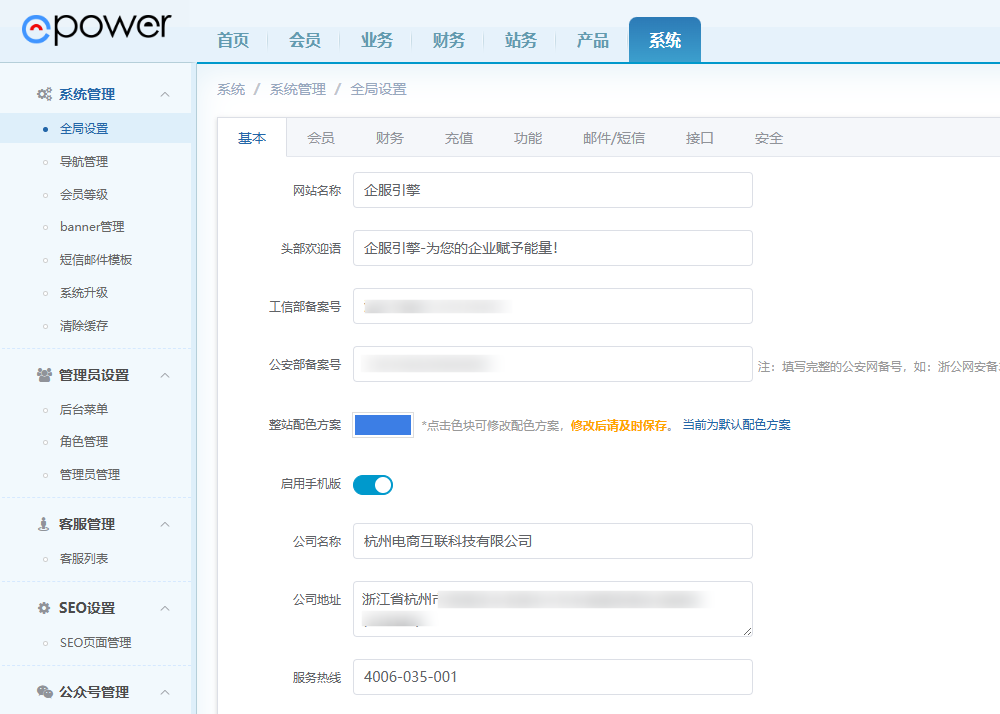Open the 财务 top navigation menu
Screen dimensions: 1000x714
[x=449, y=40]
